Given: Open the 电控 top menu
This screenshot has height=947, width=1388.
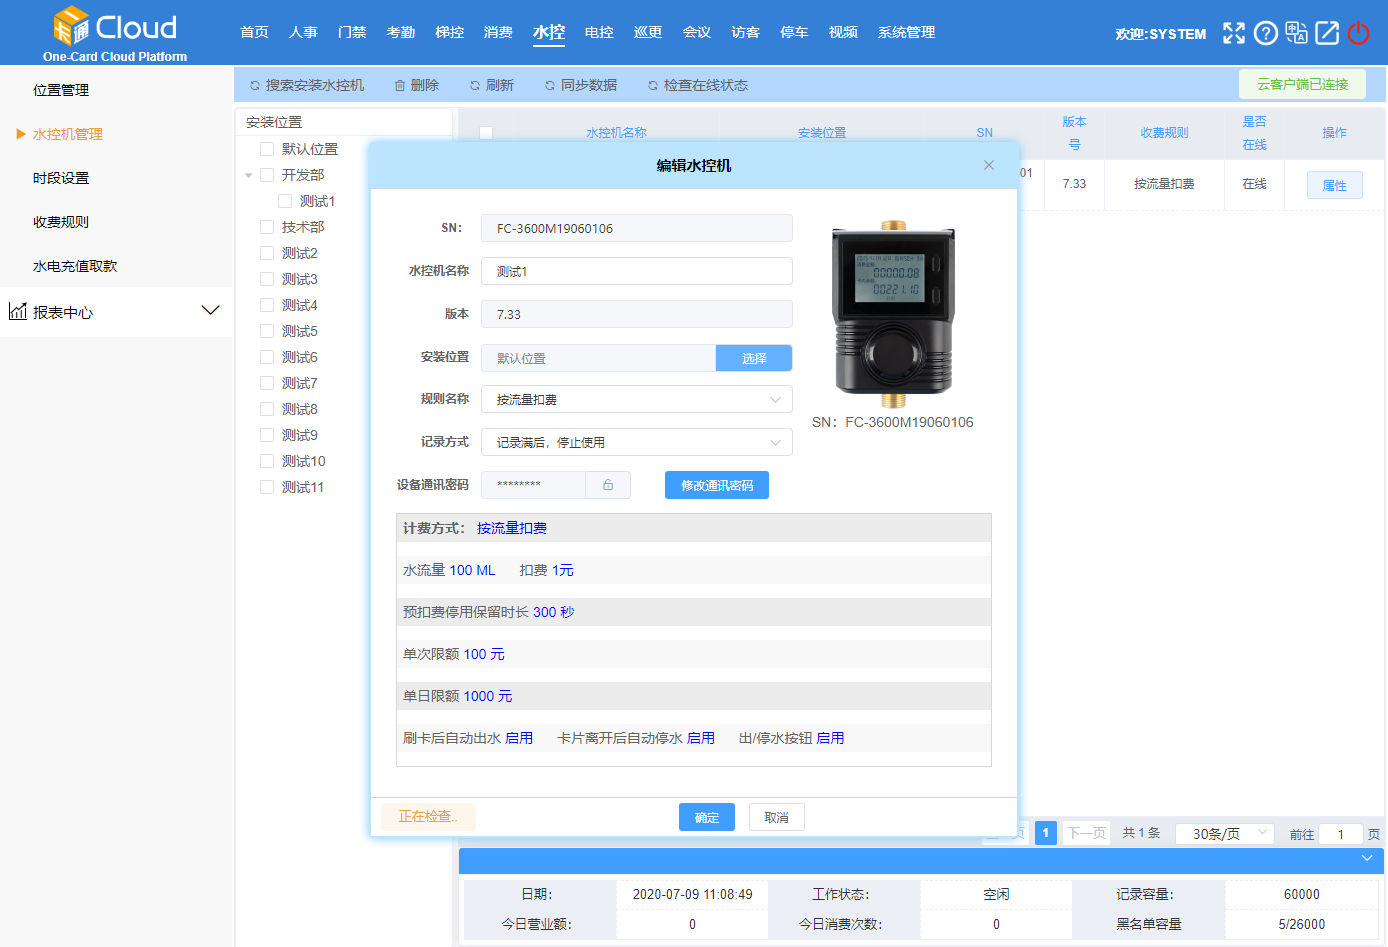Looking at the screenshot, I should pyautogui.click(x=599, y=32).
